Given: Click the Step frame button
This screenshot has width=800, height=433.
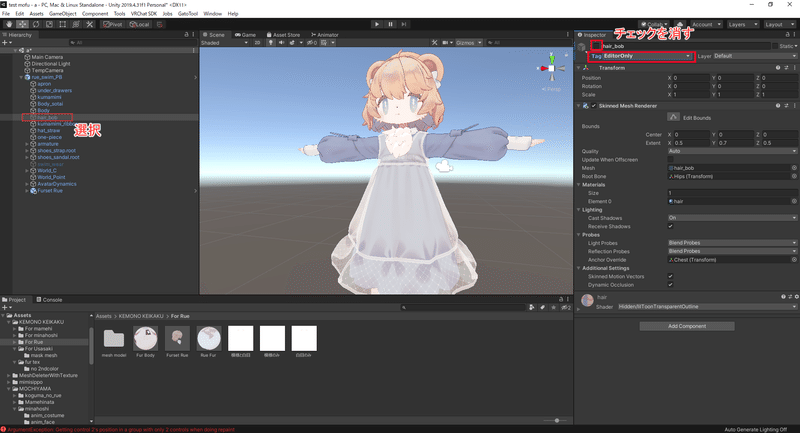Looking at the screenshot, I should [404, 24].
